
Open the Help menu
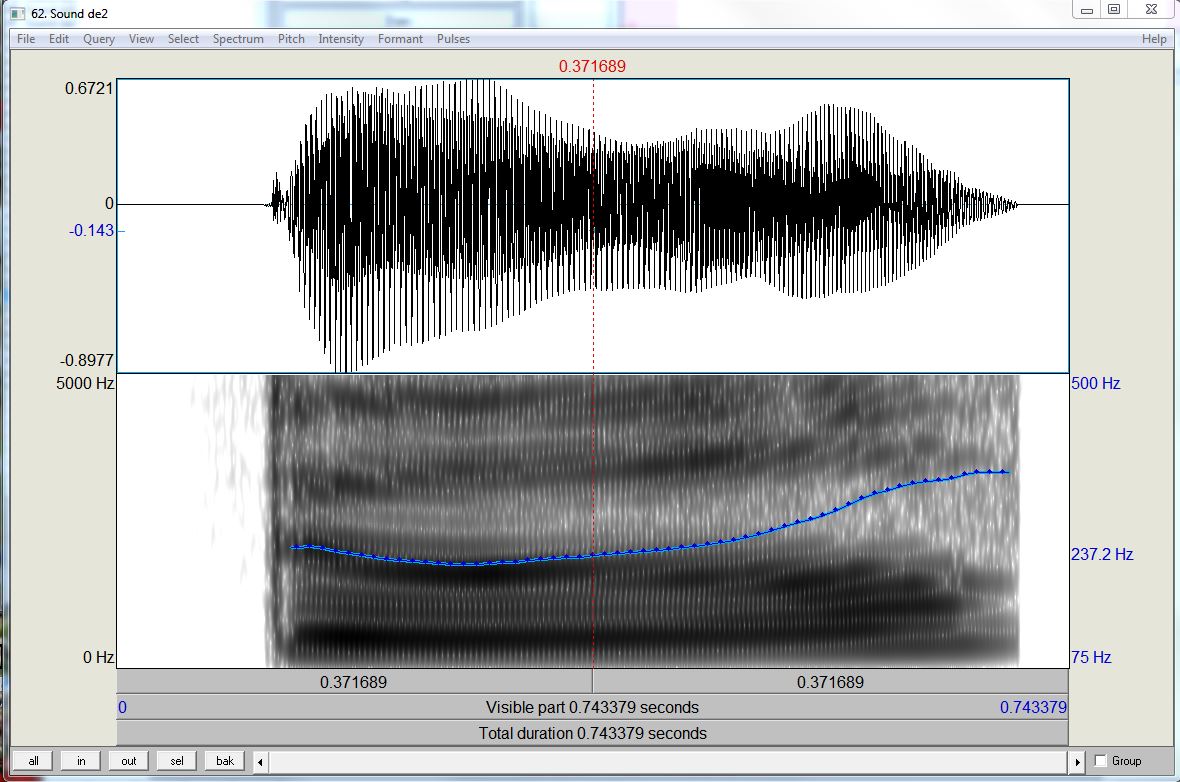coord(1154,39)
